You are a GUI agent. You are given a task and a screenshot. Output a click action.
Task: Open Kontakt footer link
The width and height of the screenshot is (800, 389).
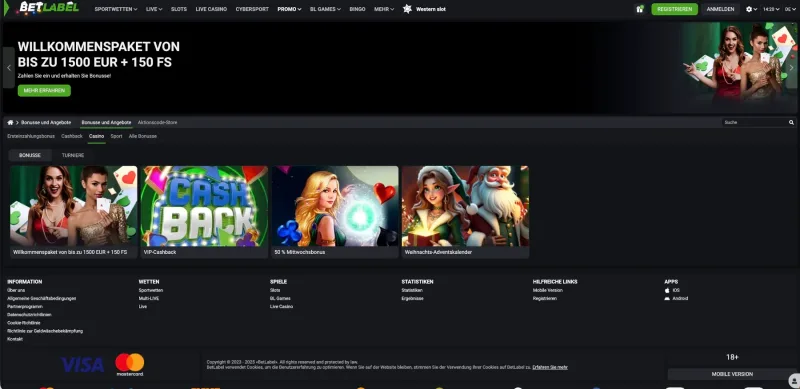coord(15,339)
